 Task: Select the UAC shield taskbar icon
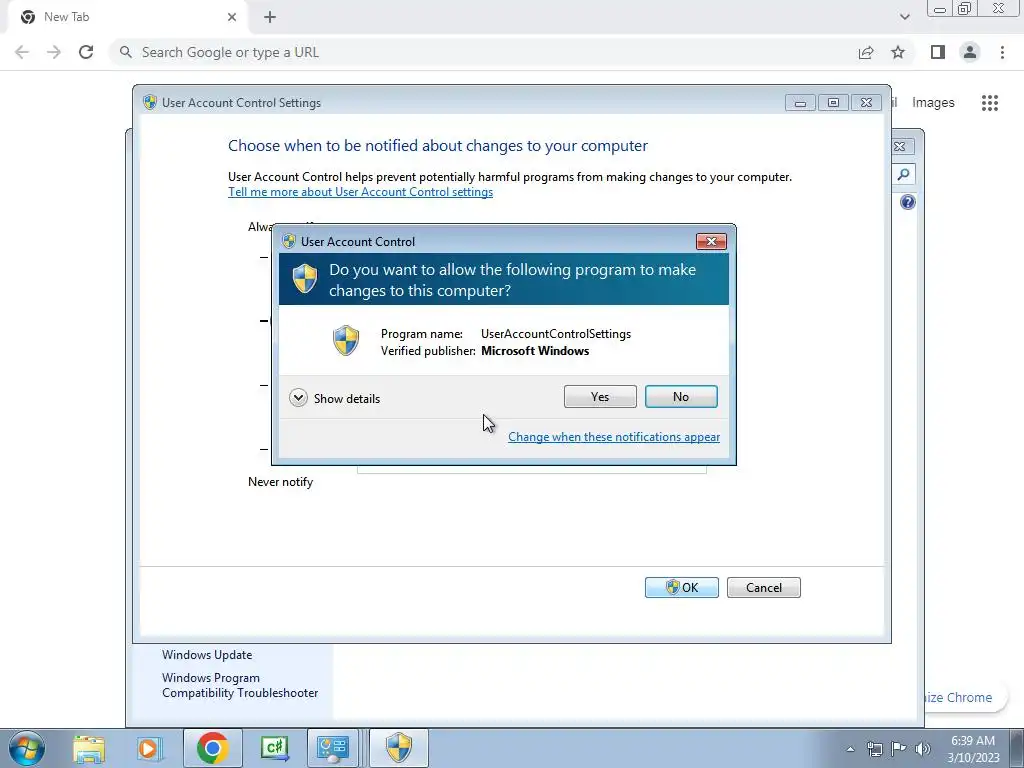(x=399, y=748)
